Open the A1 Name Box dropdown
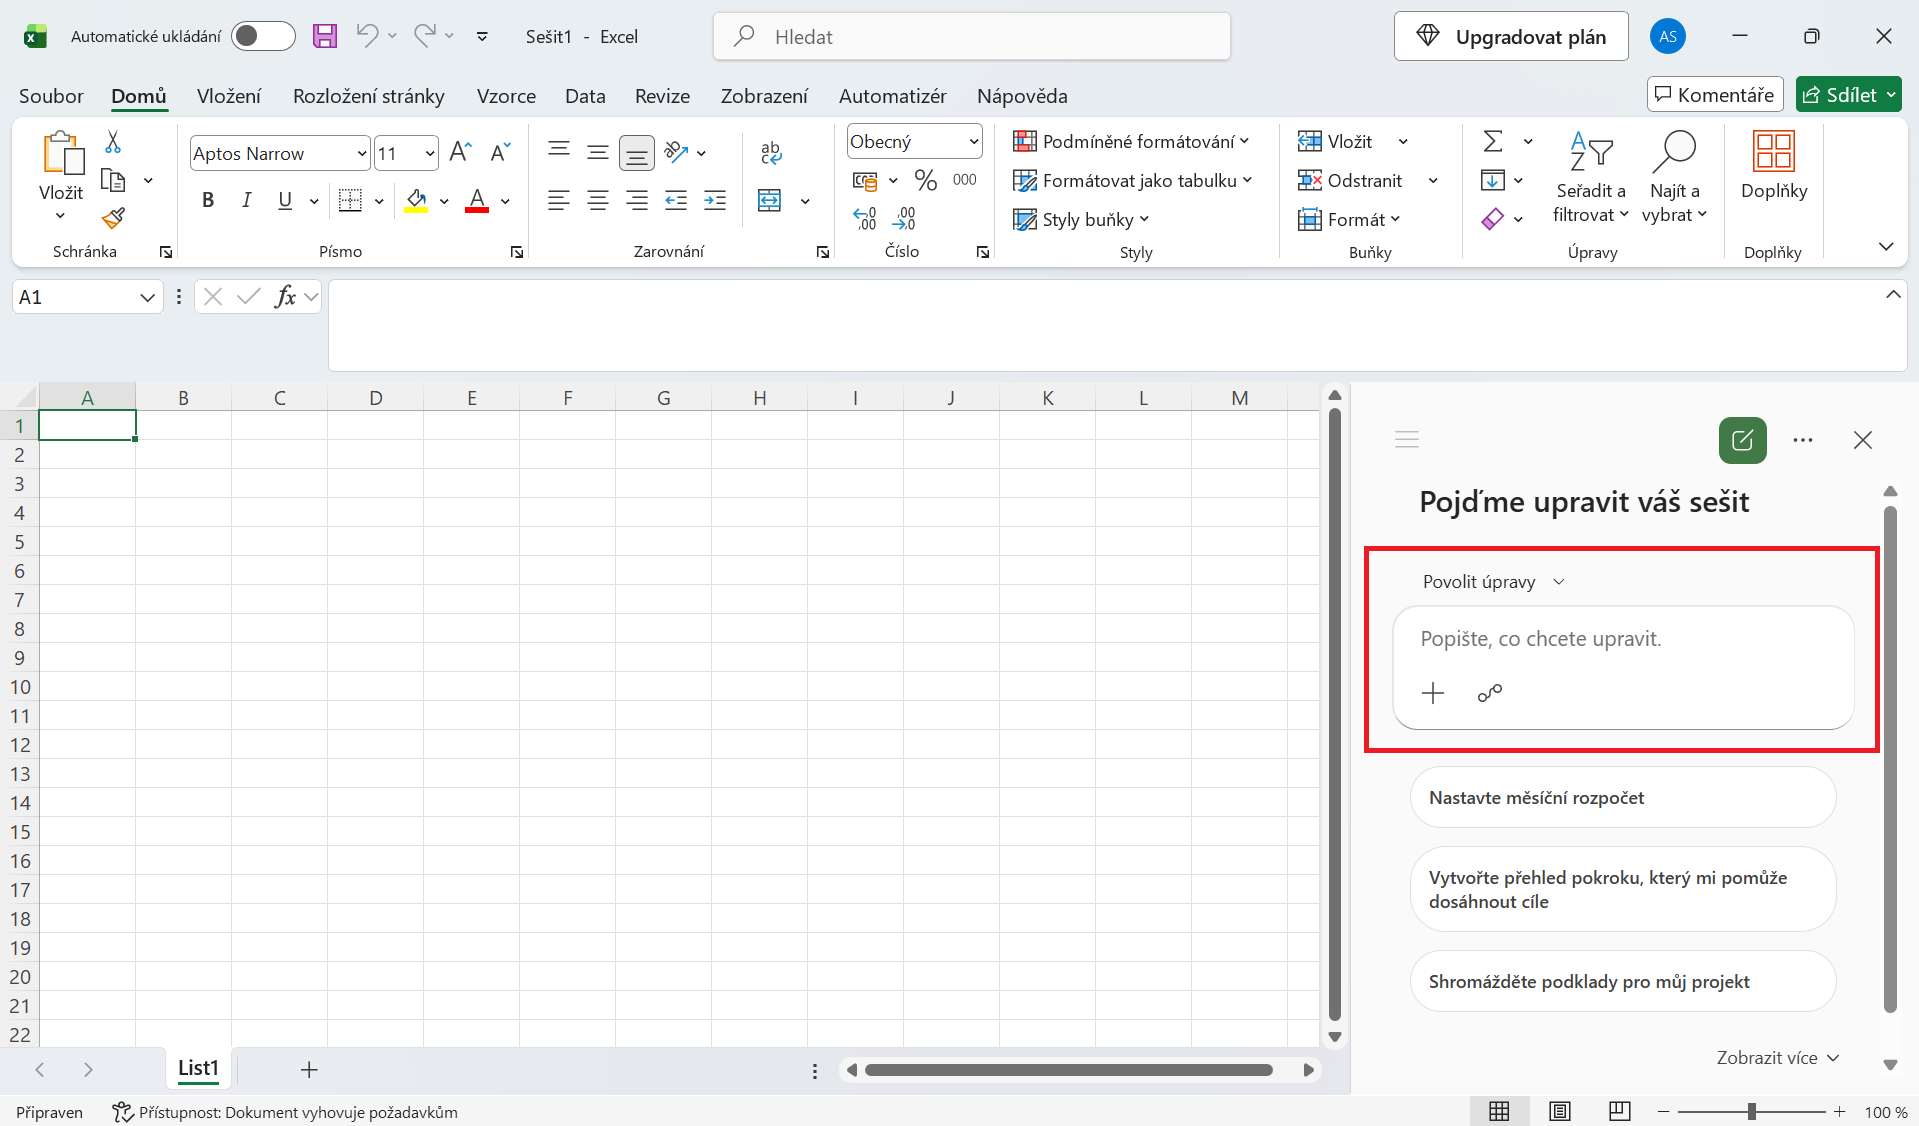The width and height of the screenshot is (1919, 1126). coord(147,297)
